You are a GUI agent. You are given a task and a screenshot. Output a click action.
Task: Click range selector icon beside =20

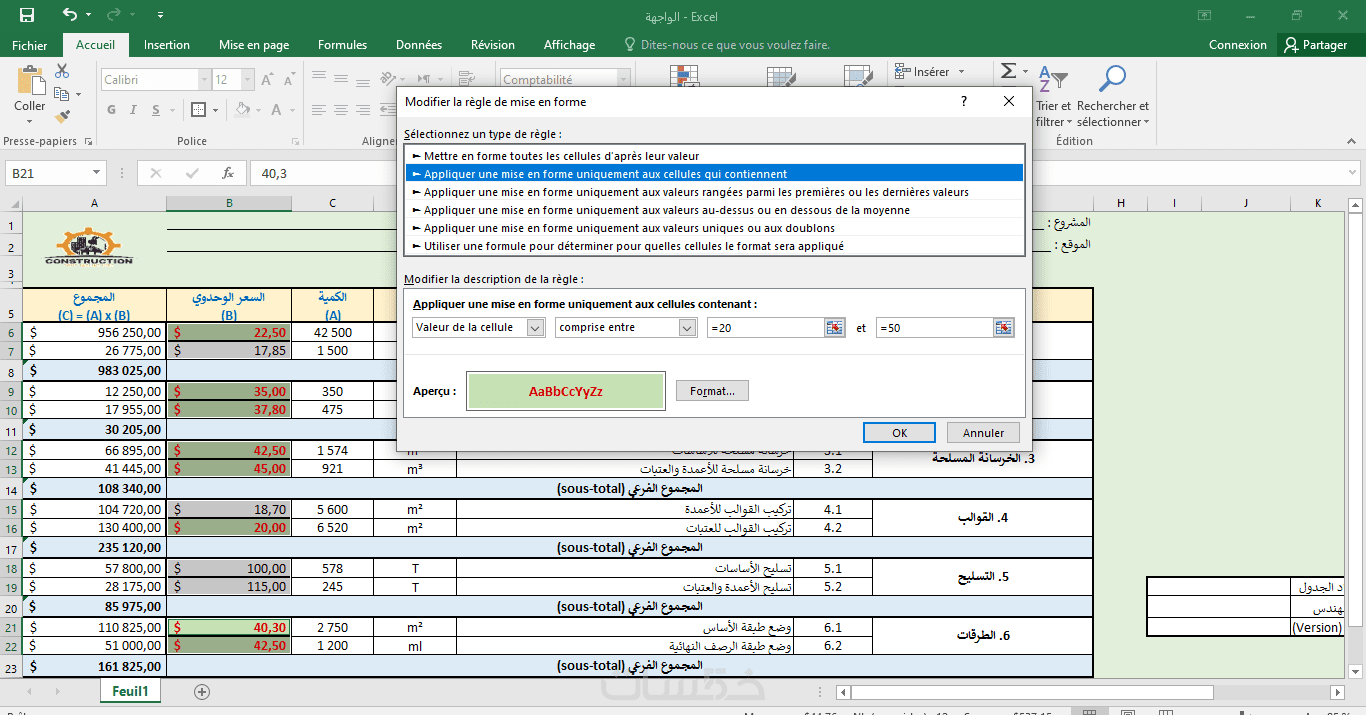point(835,328)
